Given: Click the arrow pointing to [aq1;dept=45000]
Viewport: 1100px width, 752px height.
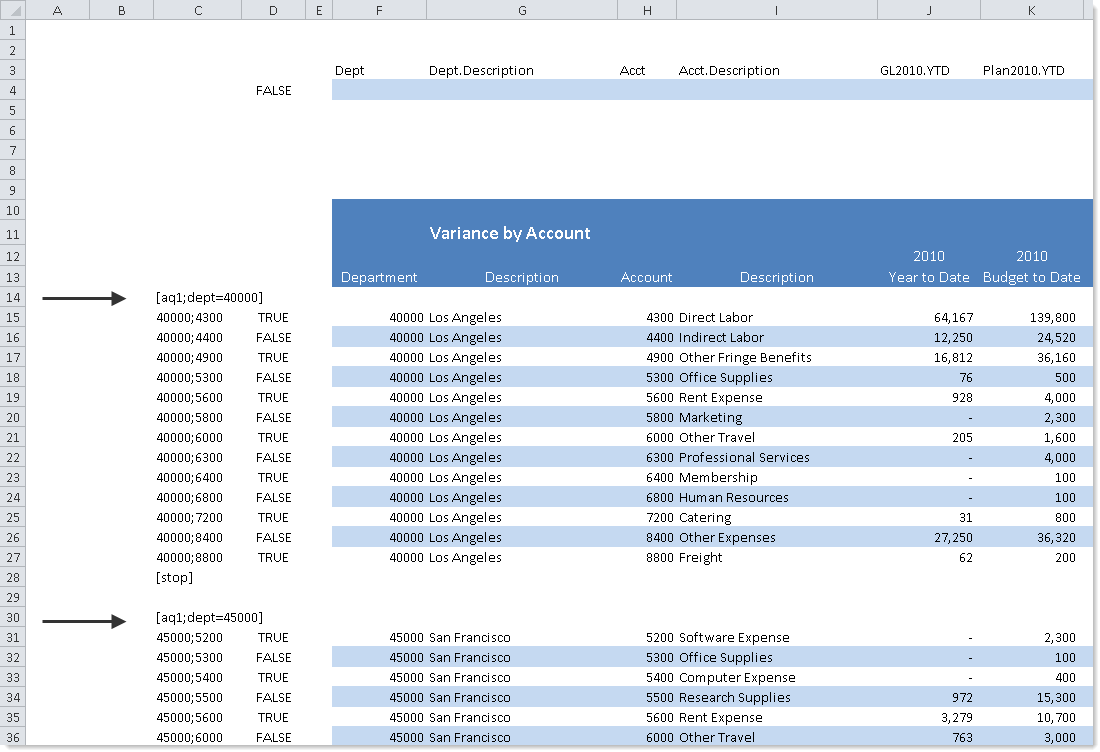Looking at the screenshot, I should tap(84, 621).
